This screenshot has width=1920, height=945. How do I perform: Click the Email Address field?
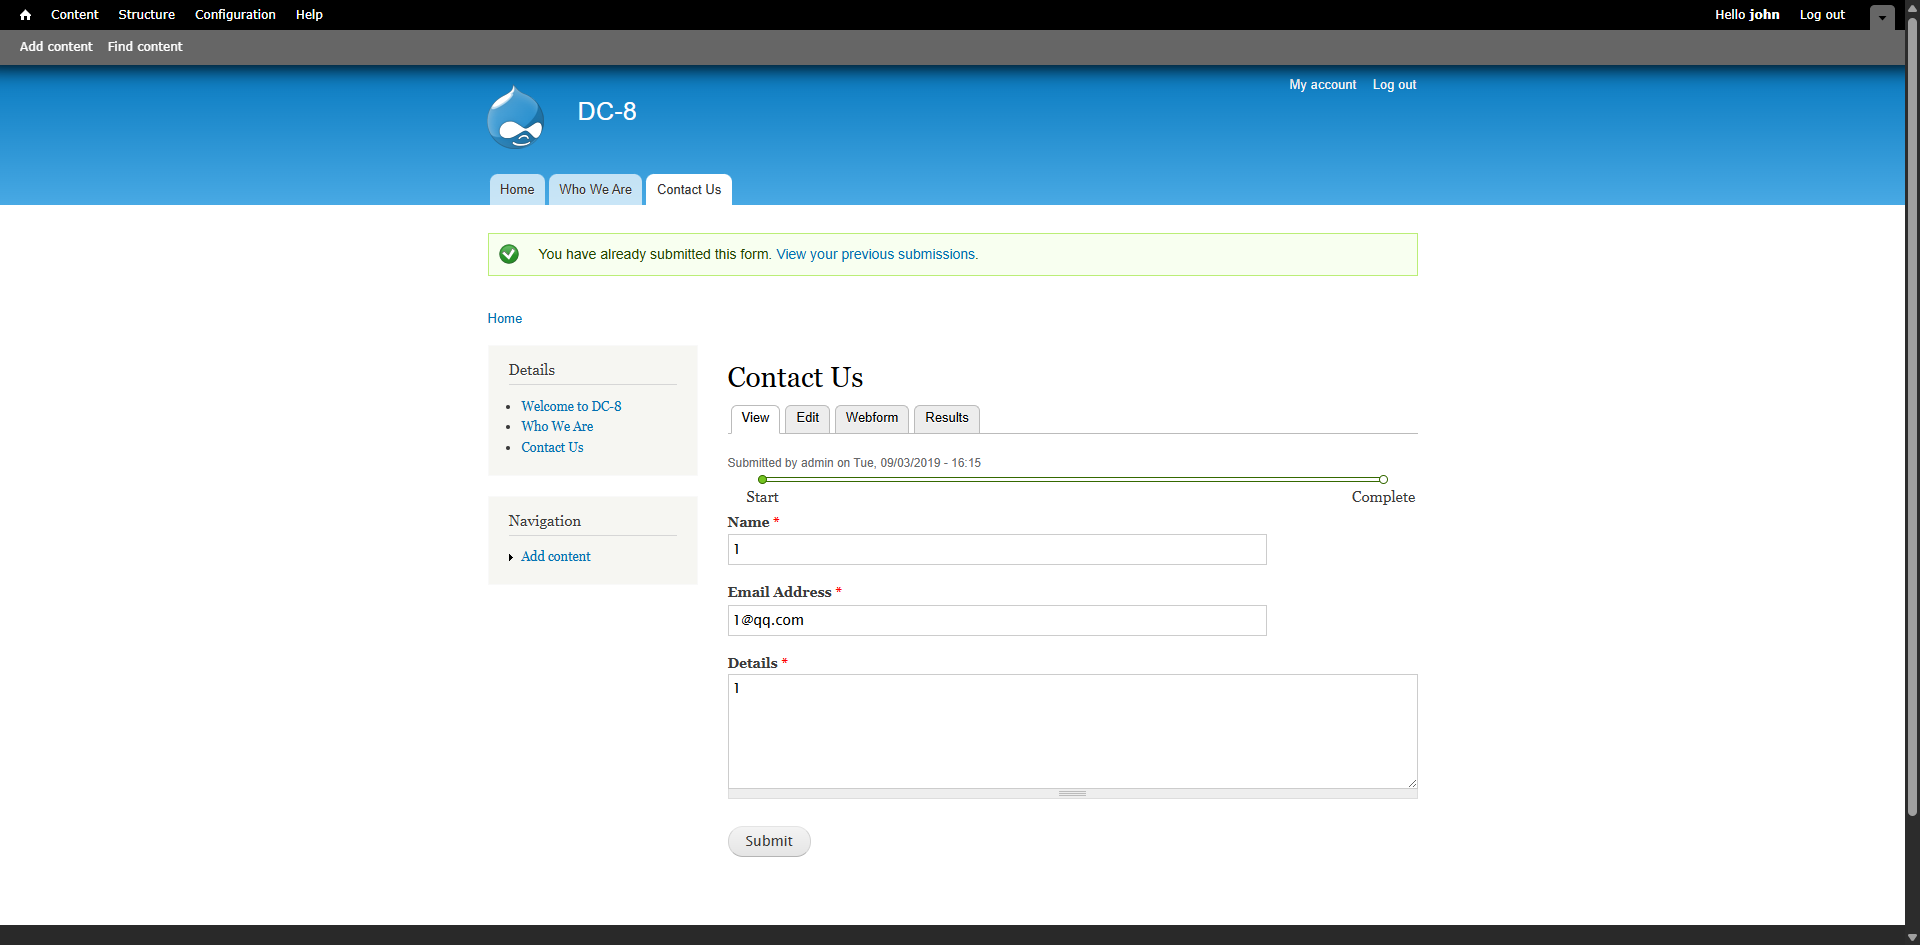click(x=996, y=621)
